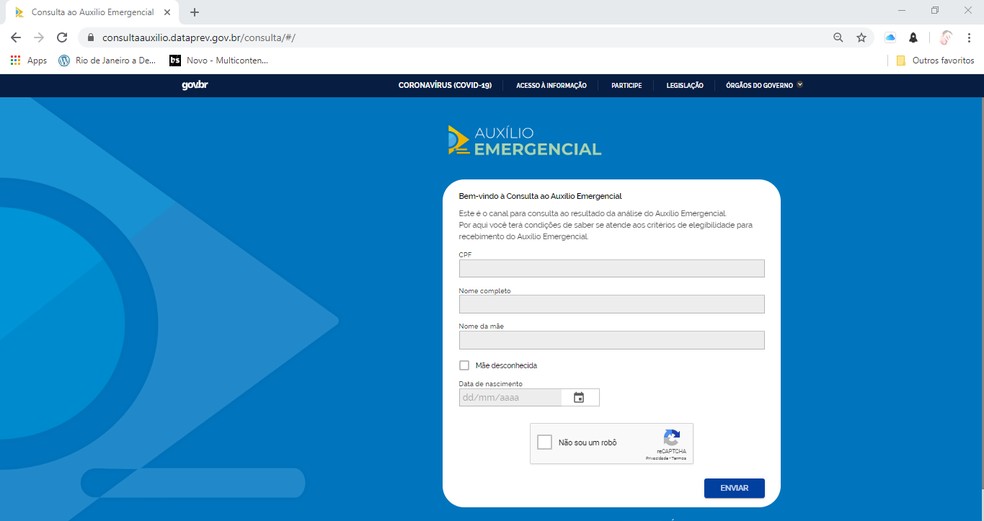Bookmark this page with the star
984x521 pixels.
point(862,38)
